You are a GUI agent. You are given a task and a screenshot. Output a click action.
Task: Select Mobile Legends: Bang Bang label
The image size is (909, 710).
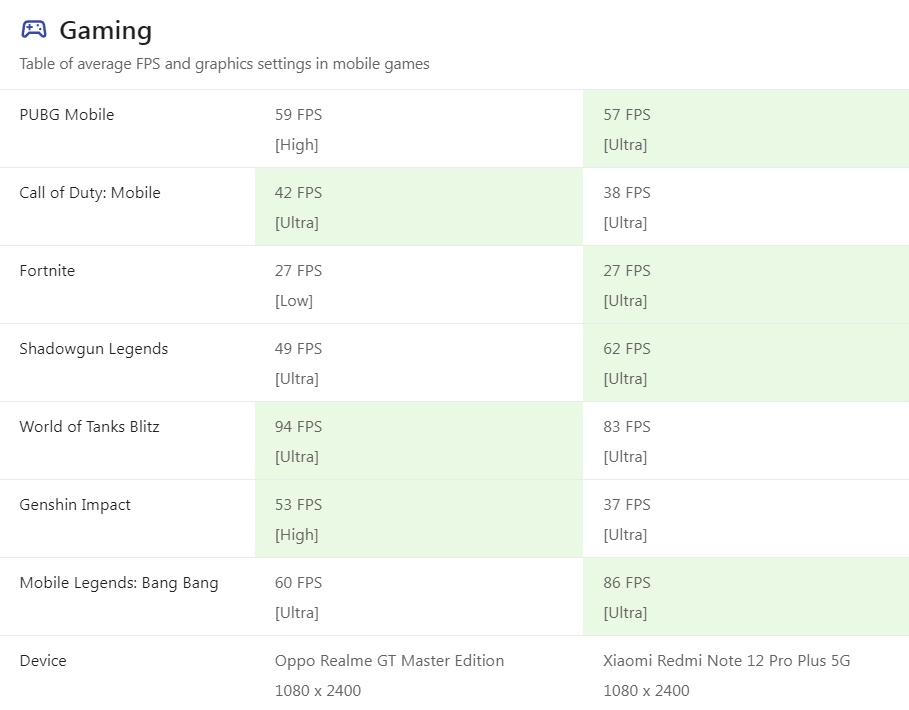119,583
